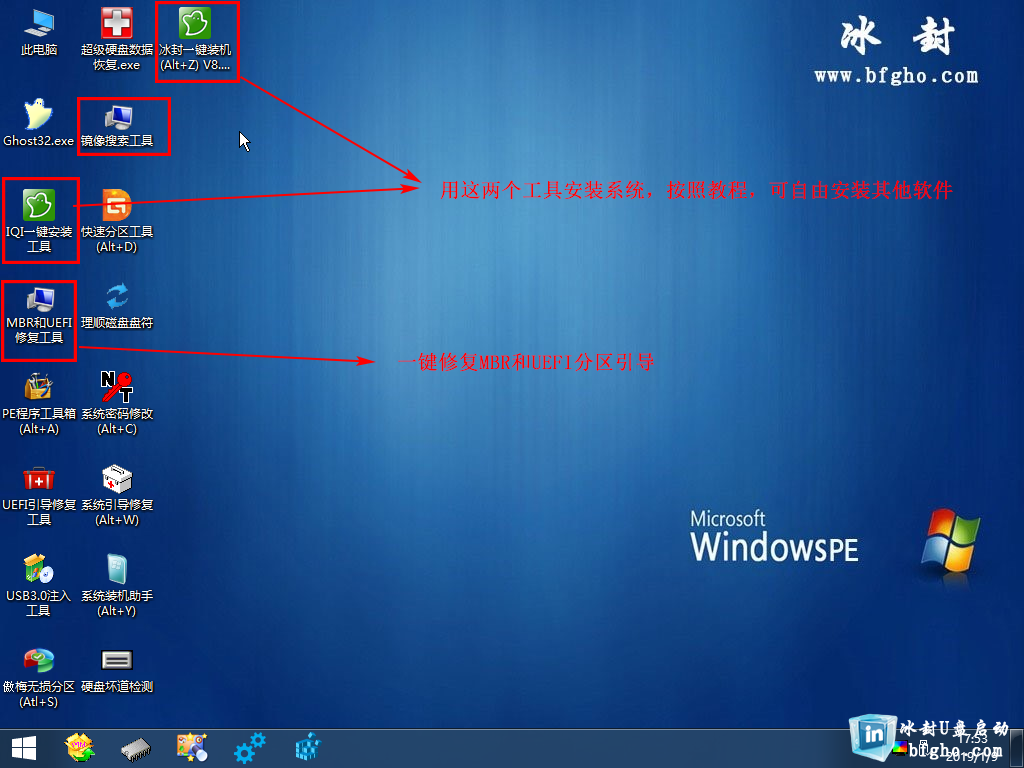Open 镜像搜索工具 desktop icon

[x=117, y=126]
